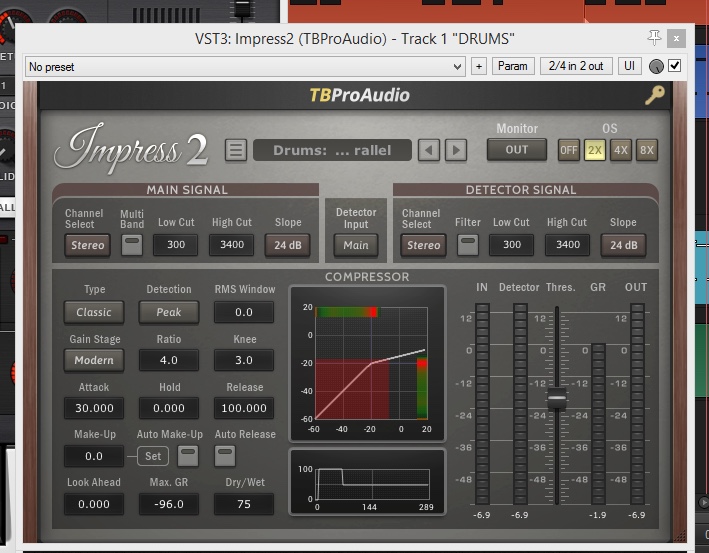
Task: Open the No preset dropdown
Action: point(245,66)
